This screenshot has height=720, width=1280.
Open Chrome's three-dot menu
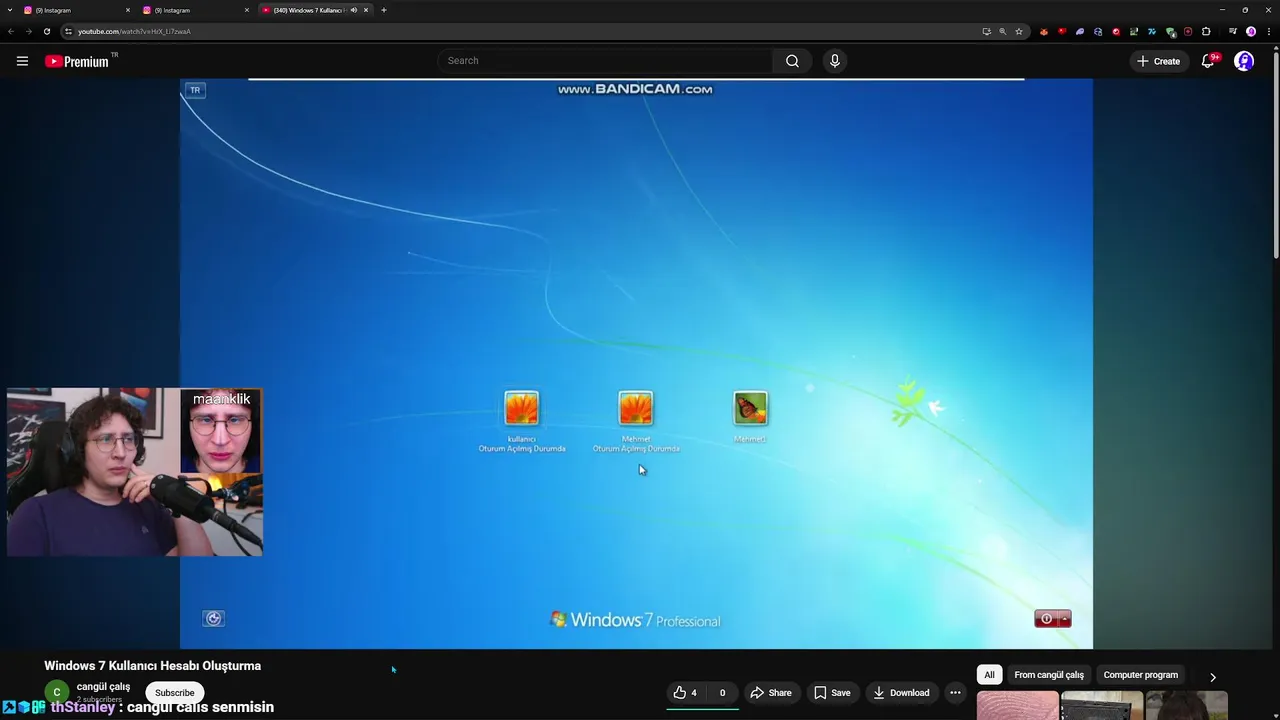[1268, 31]
